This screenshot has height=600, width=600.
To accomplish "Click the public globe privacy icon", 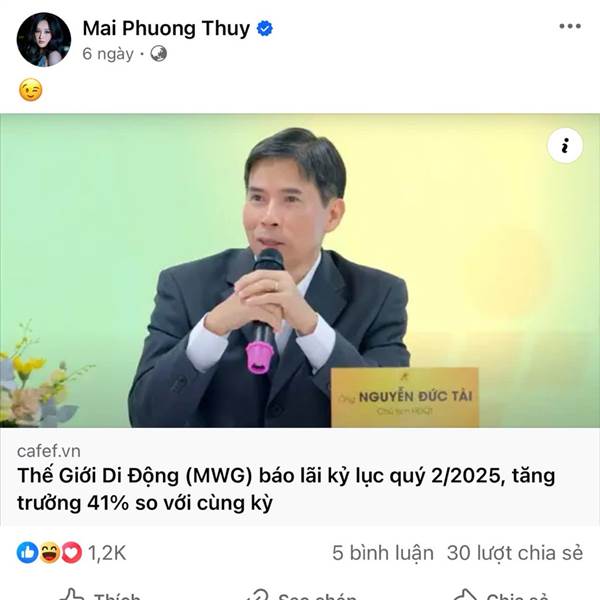I will [158, 54].
